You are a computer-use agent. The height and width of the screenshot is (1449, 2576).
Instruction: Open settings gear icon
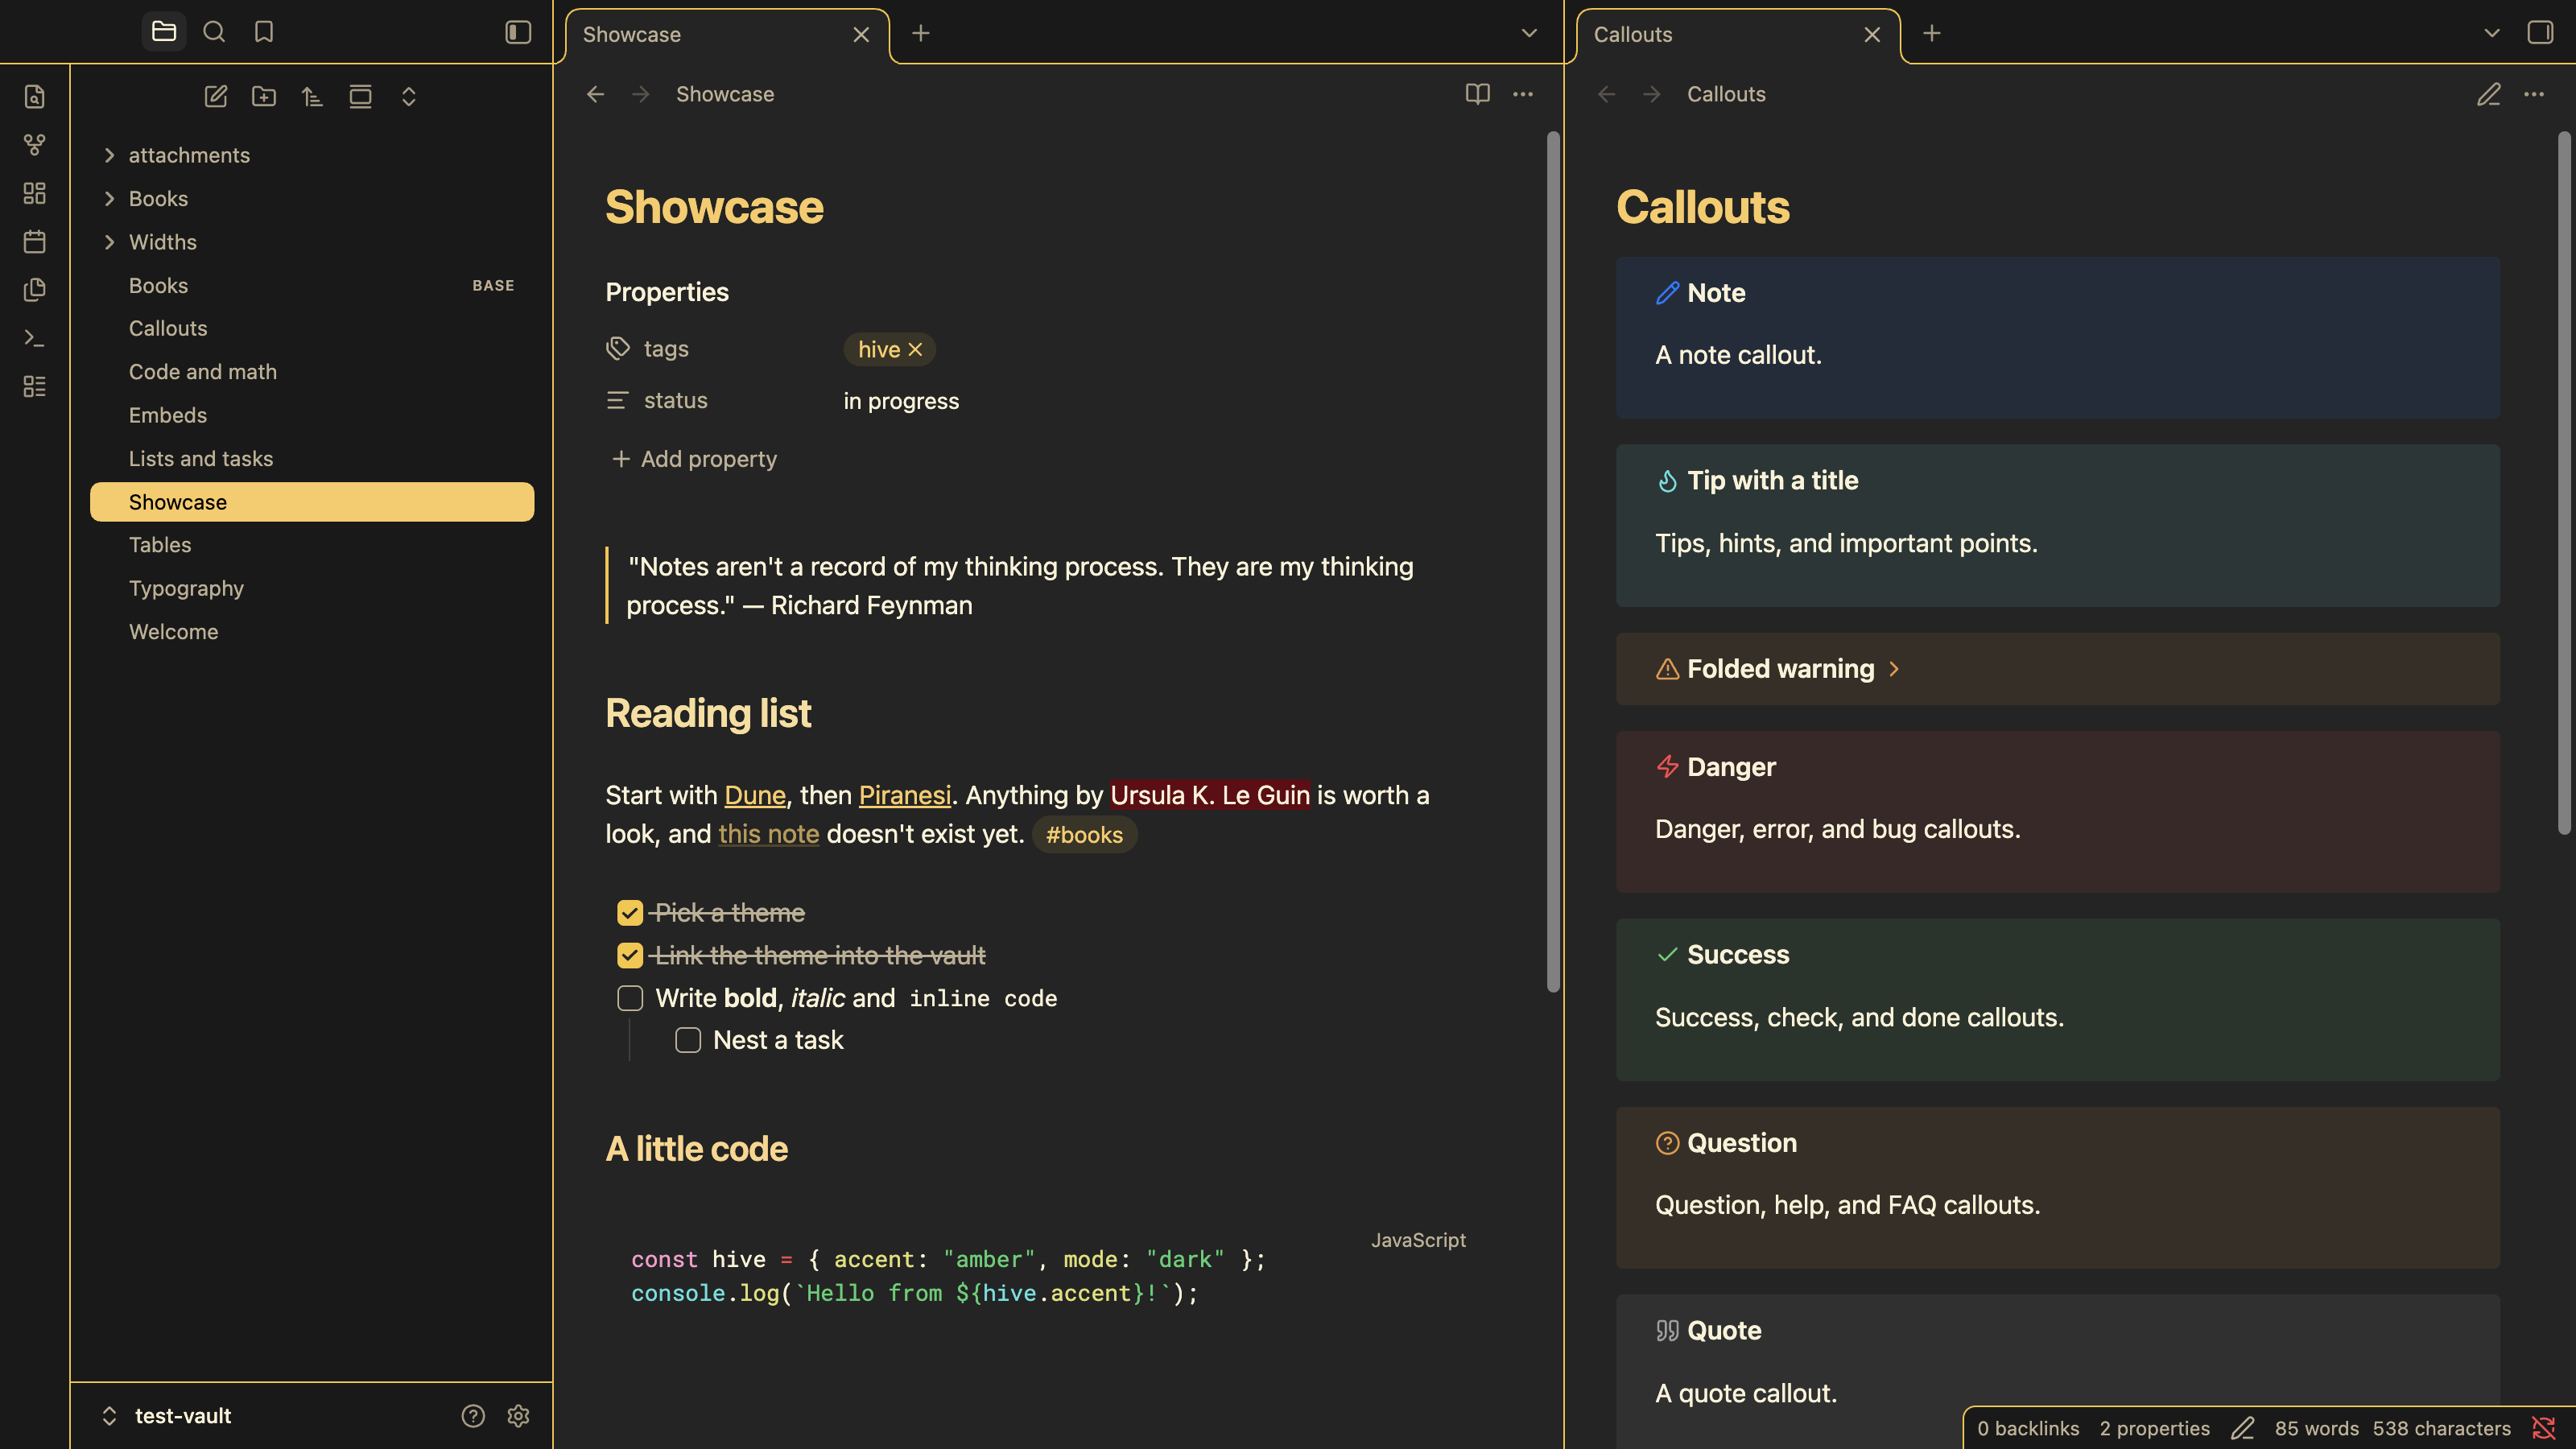518,1416
